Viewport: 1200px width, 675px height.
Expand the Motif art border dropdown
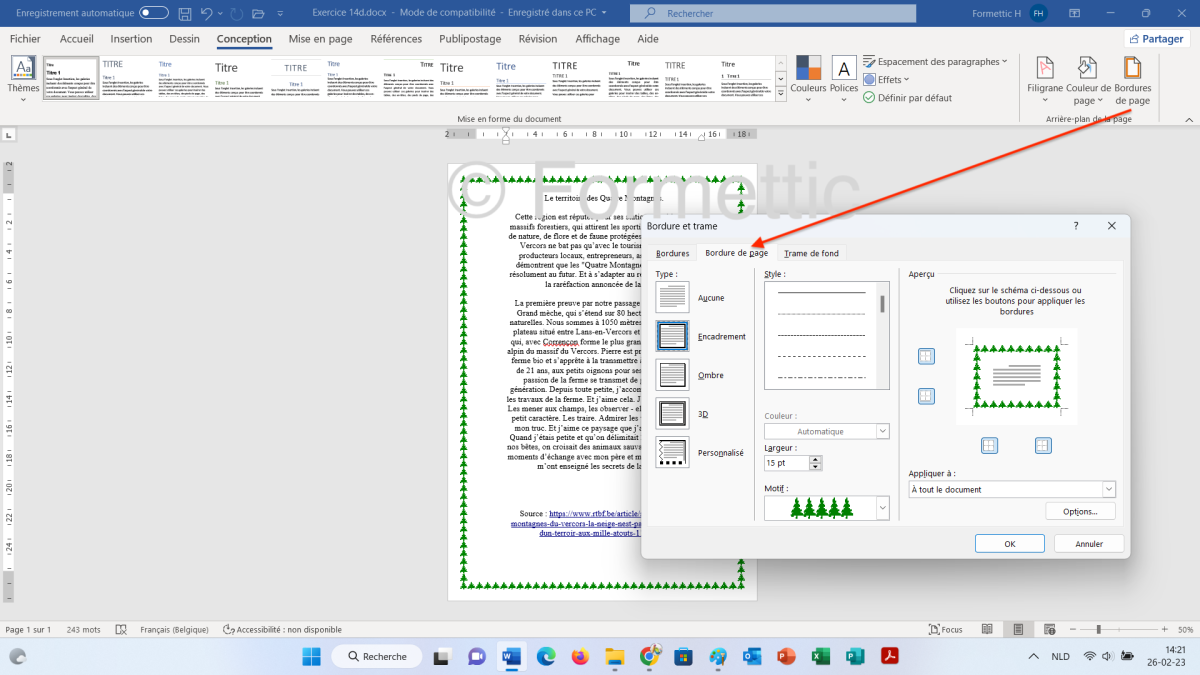[x=882, y=508]
